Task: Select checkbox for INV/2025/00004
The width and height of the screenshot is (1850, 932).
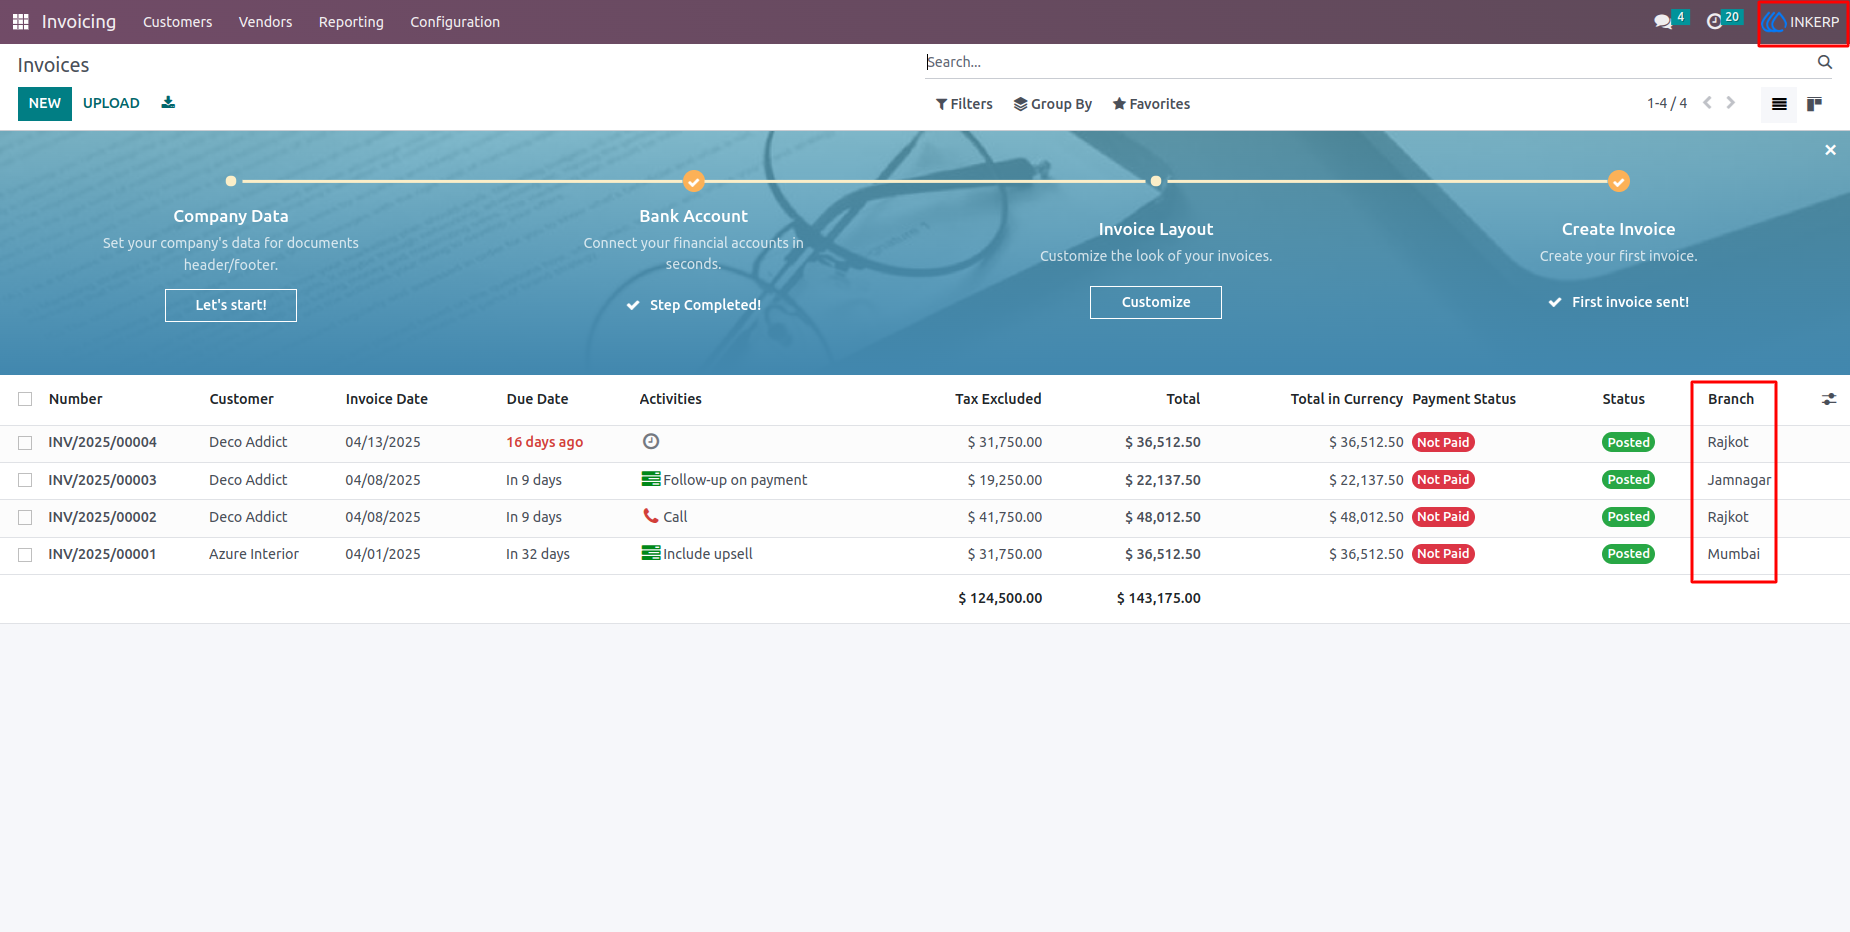Action: click(25, 442)
